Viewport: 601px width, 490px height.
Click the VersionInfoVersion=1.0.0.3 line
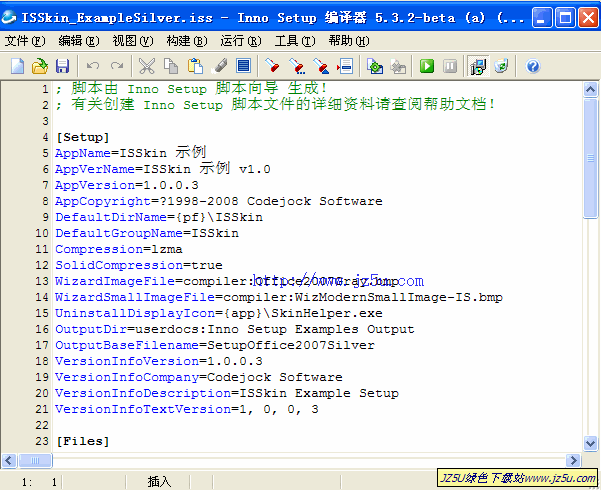click(159, 361)
